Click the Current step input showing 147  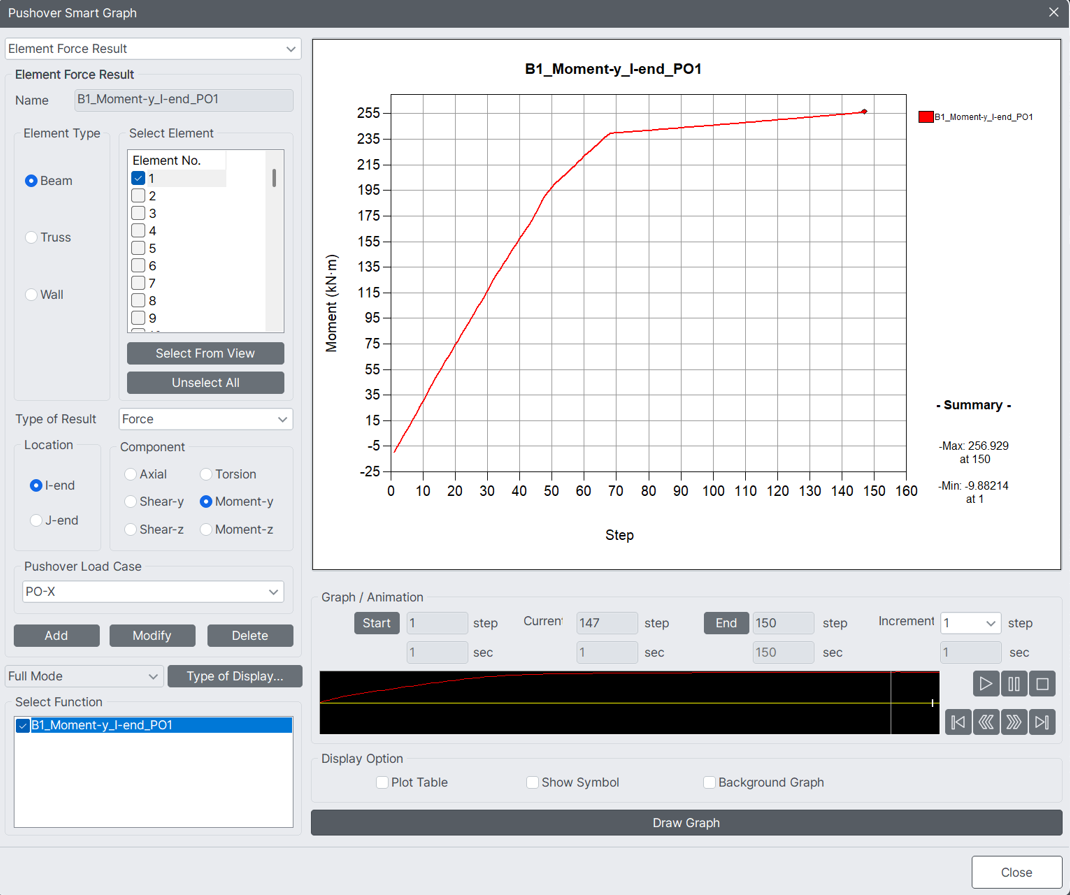(x=606, y=622)
